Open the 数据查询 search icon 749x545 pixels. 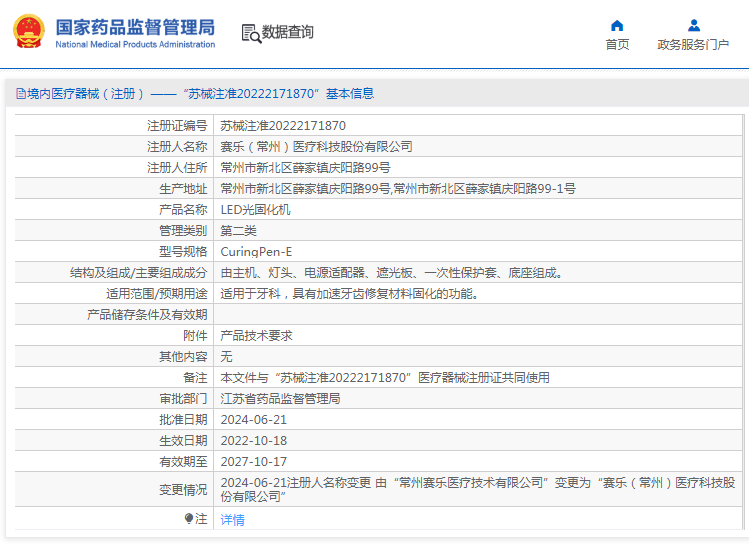tap(251, 33)
